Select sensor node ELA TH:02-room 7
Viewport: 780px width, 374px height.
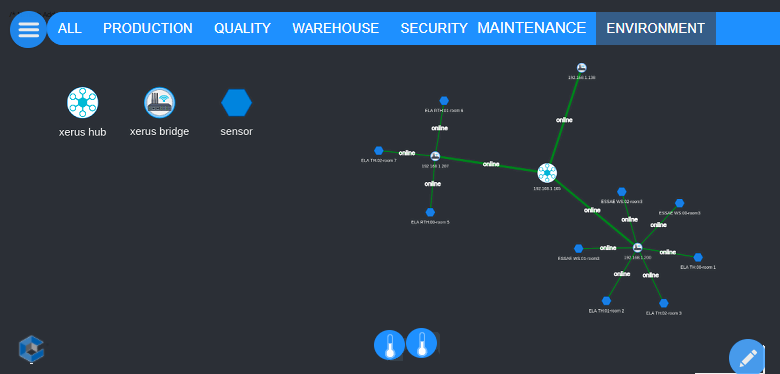(x=379, y=151)
